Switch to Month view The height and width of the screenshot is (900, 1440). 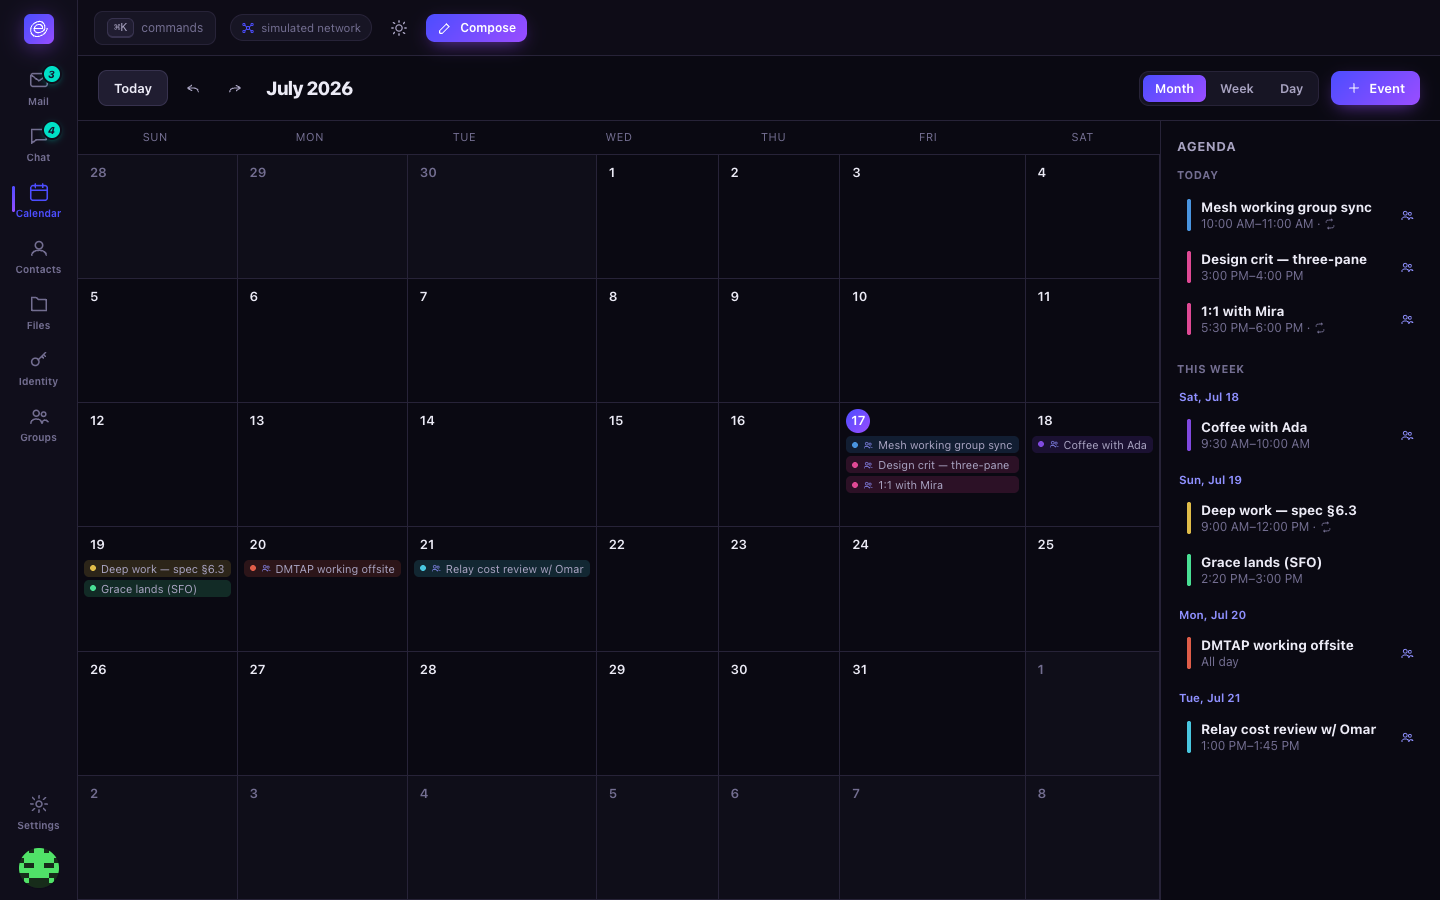click(x=1174, y=88)
